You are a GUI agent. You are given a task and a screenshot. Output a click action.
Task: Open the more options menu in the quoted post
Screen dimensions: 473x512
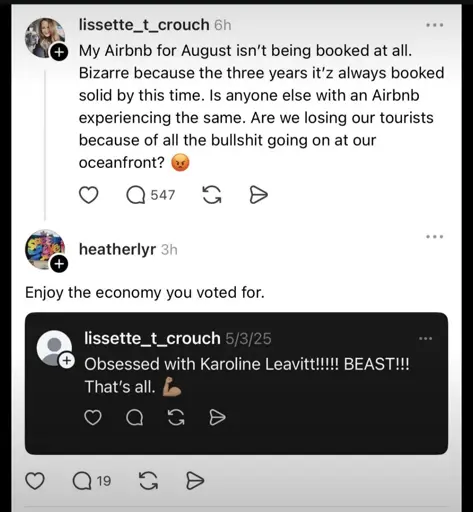click(426, 338)
